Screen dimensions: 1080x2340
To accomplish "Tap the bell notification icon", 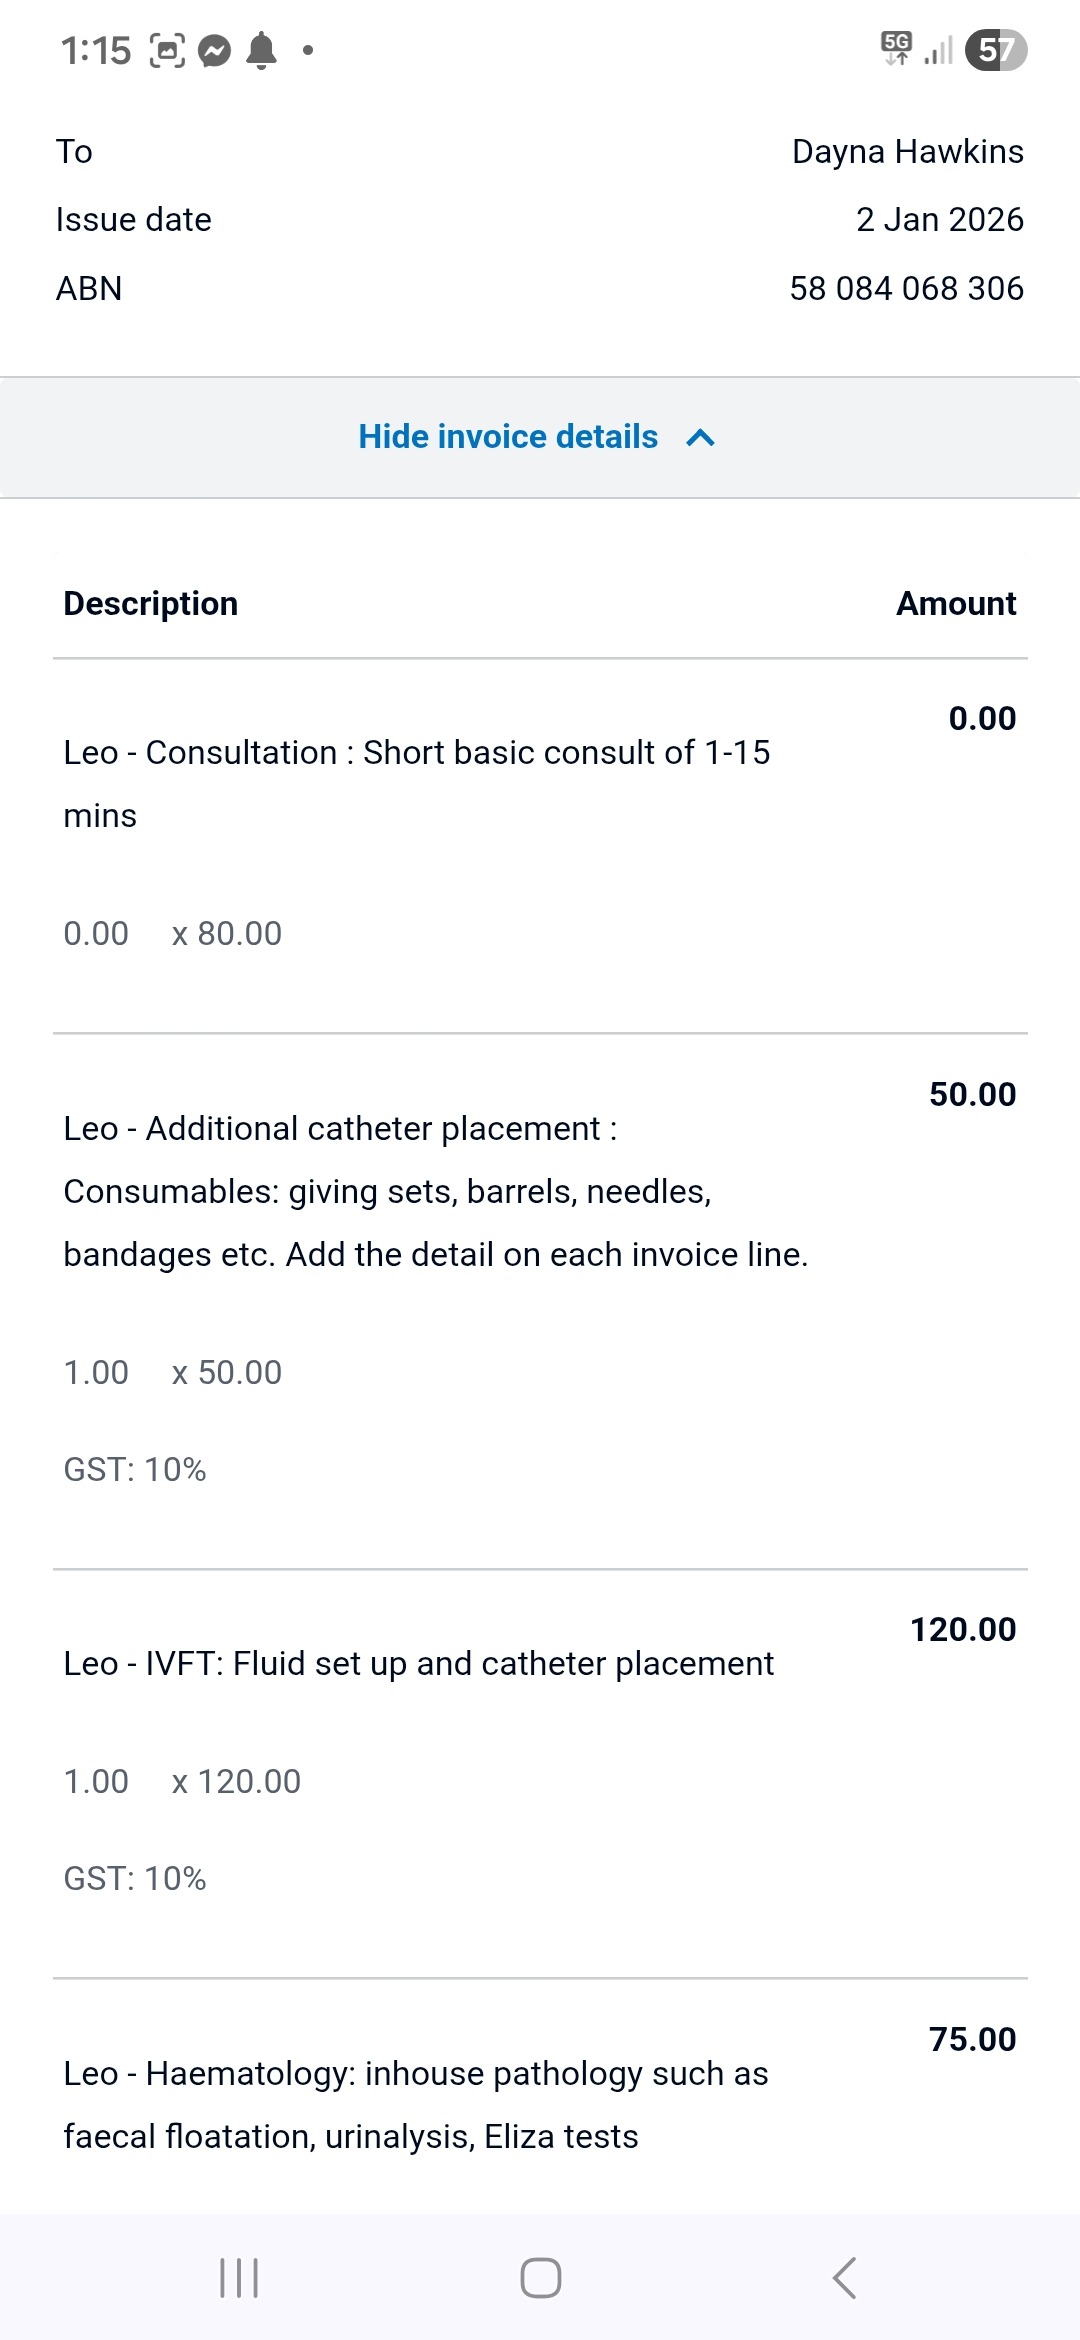I will 262,50.
